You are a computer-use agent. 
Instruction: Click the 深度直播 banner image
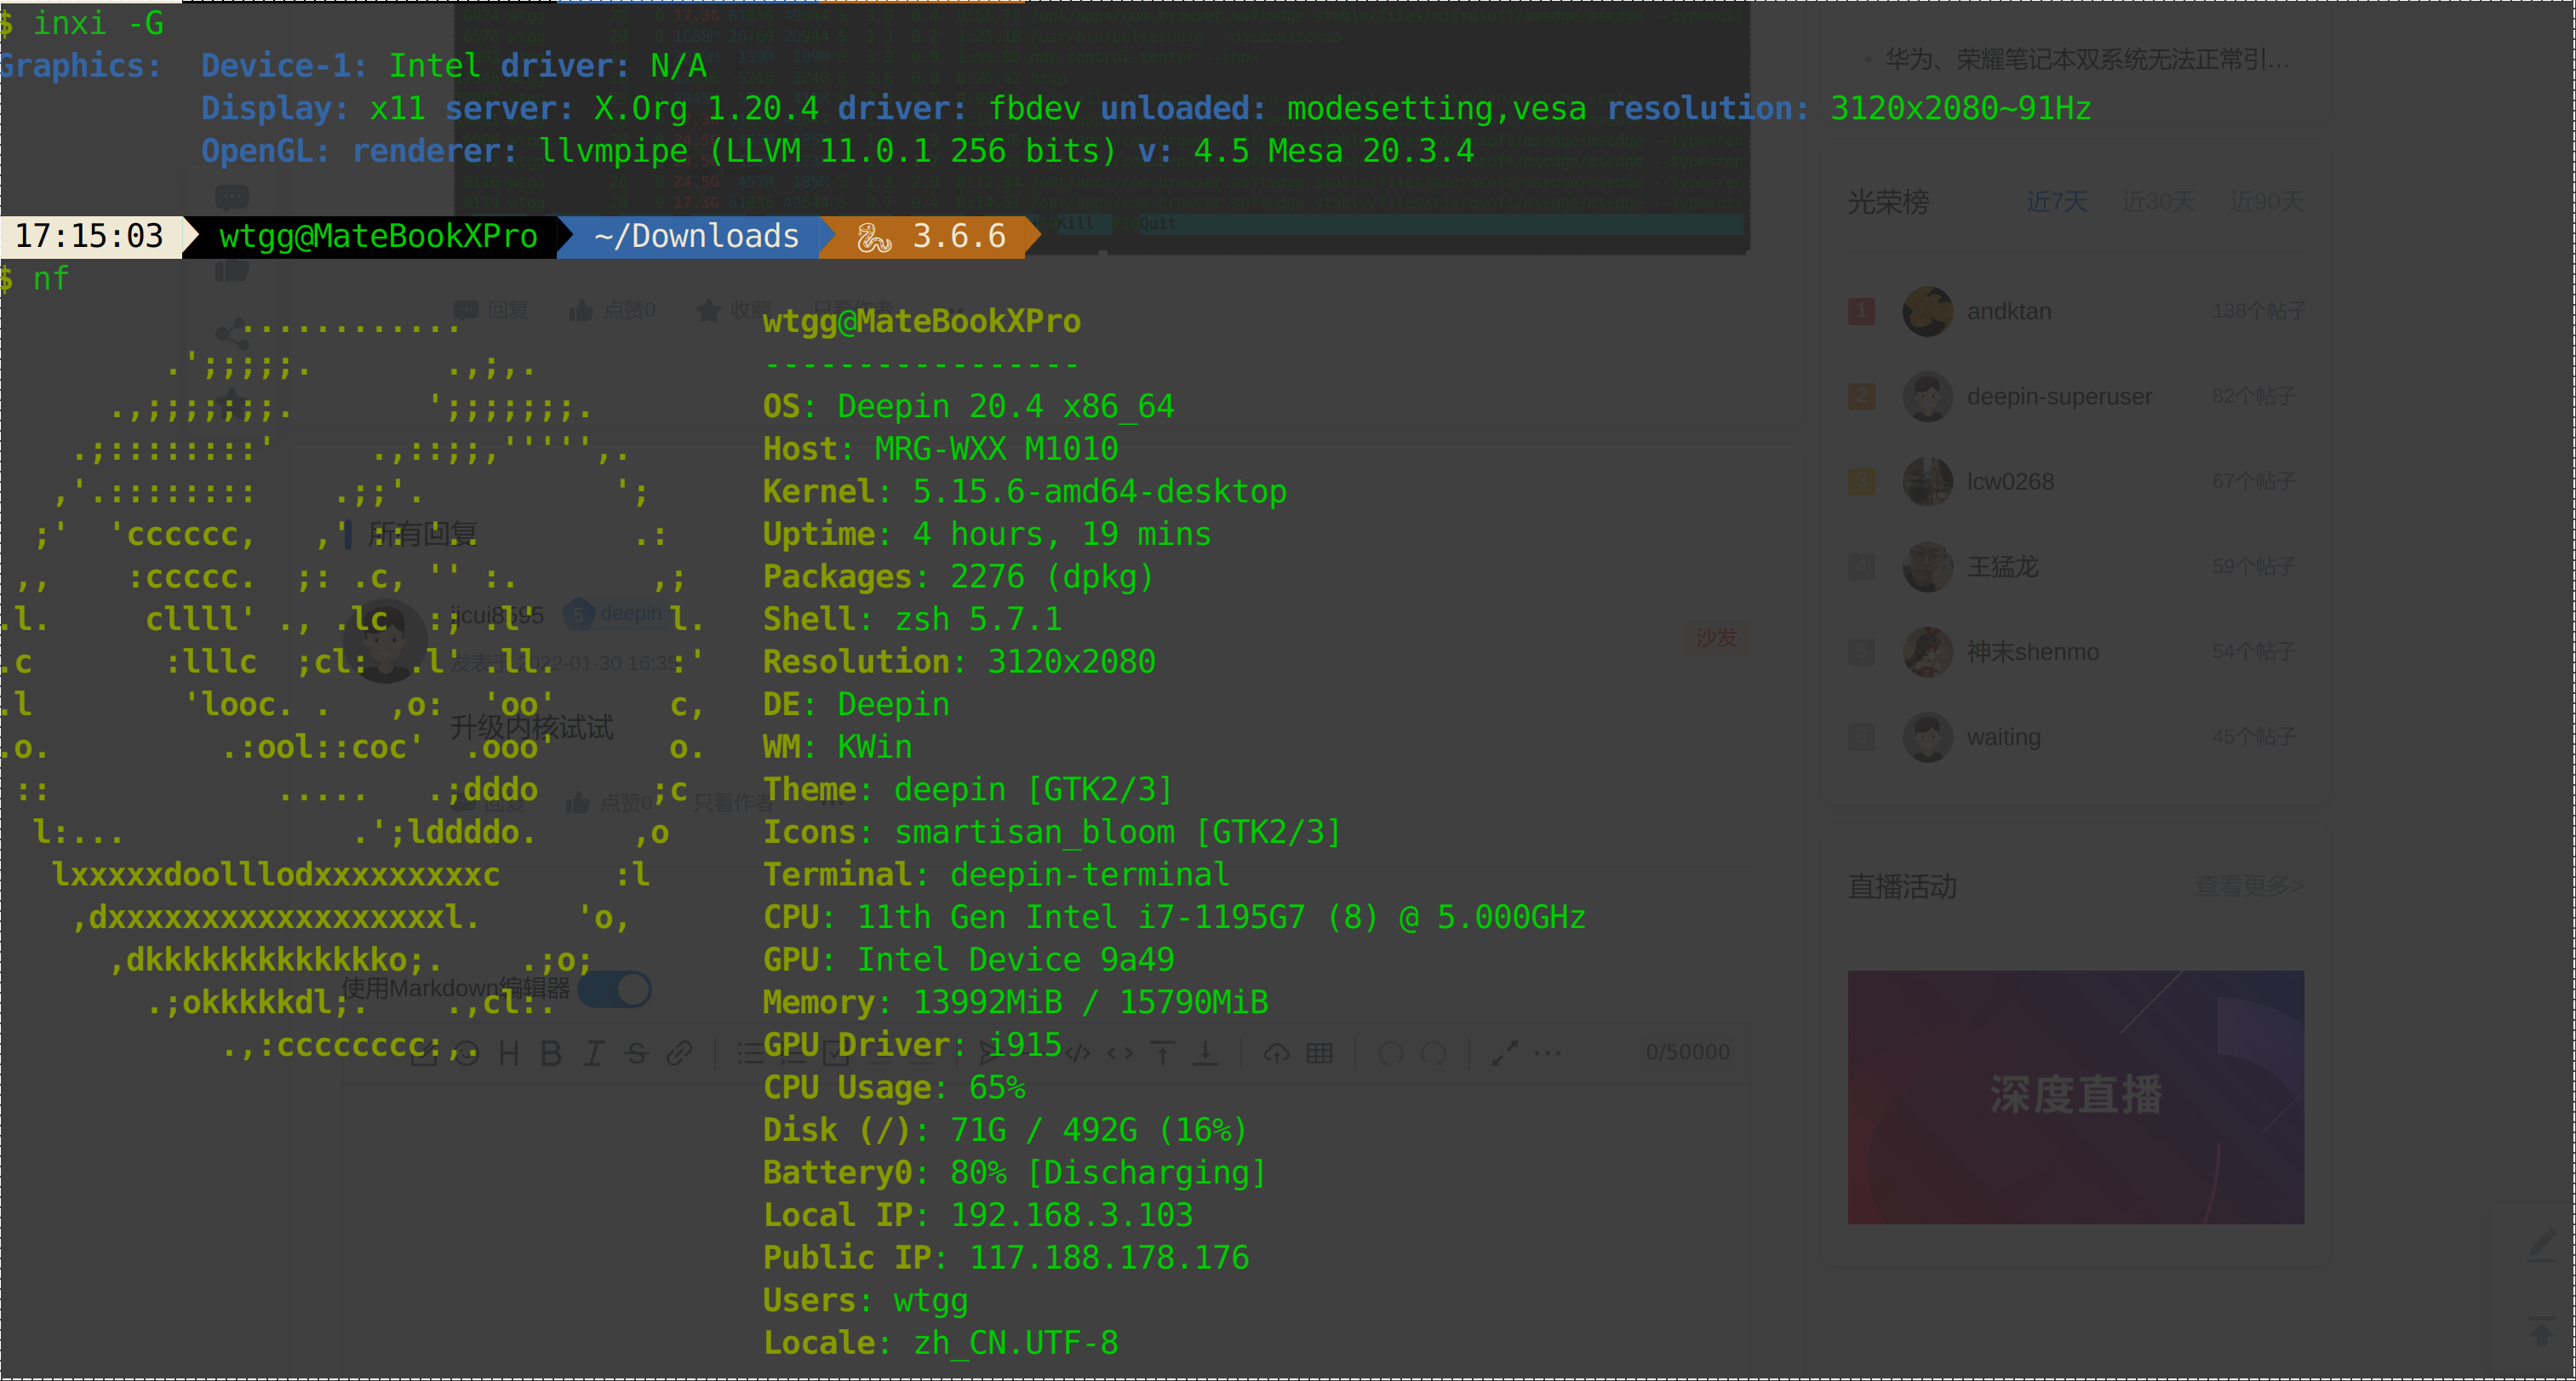coord(2075,1097)
